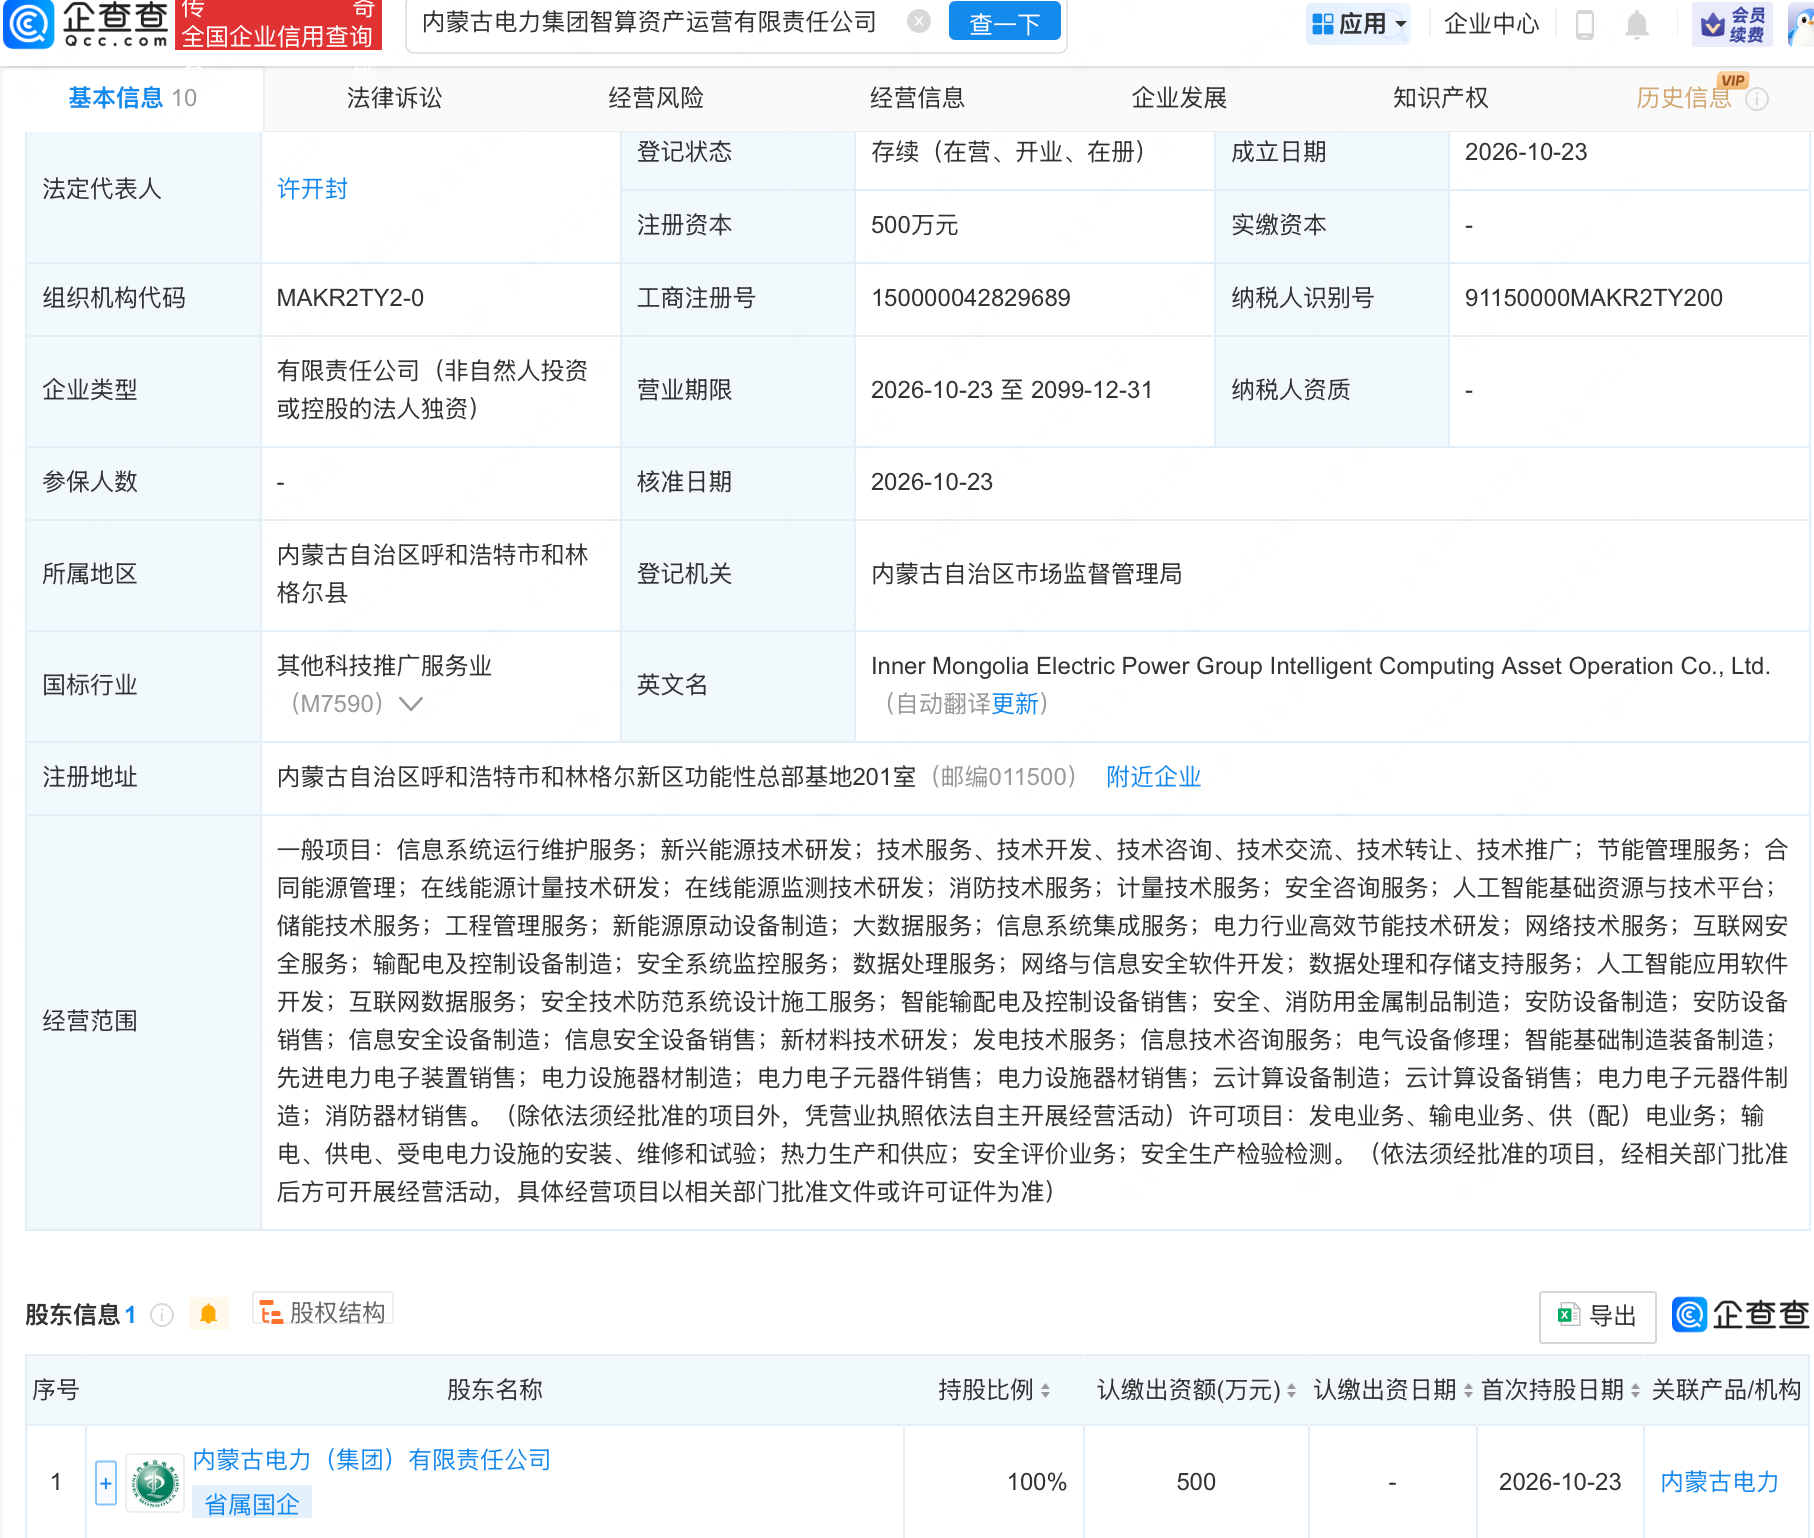The height and width of the screenshot is (1538, 1814).
Task: Open notifications bell in header
Action: pos(1637,24)
